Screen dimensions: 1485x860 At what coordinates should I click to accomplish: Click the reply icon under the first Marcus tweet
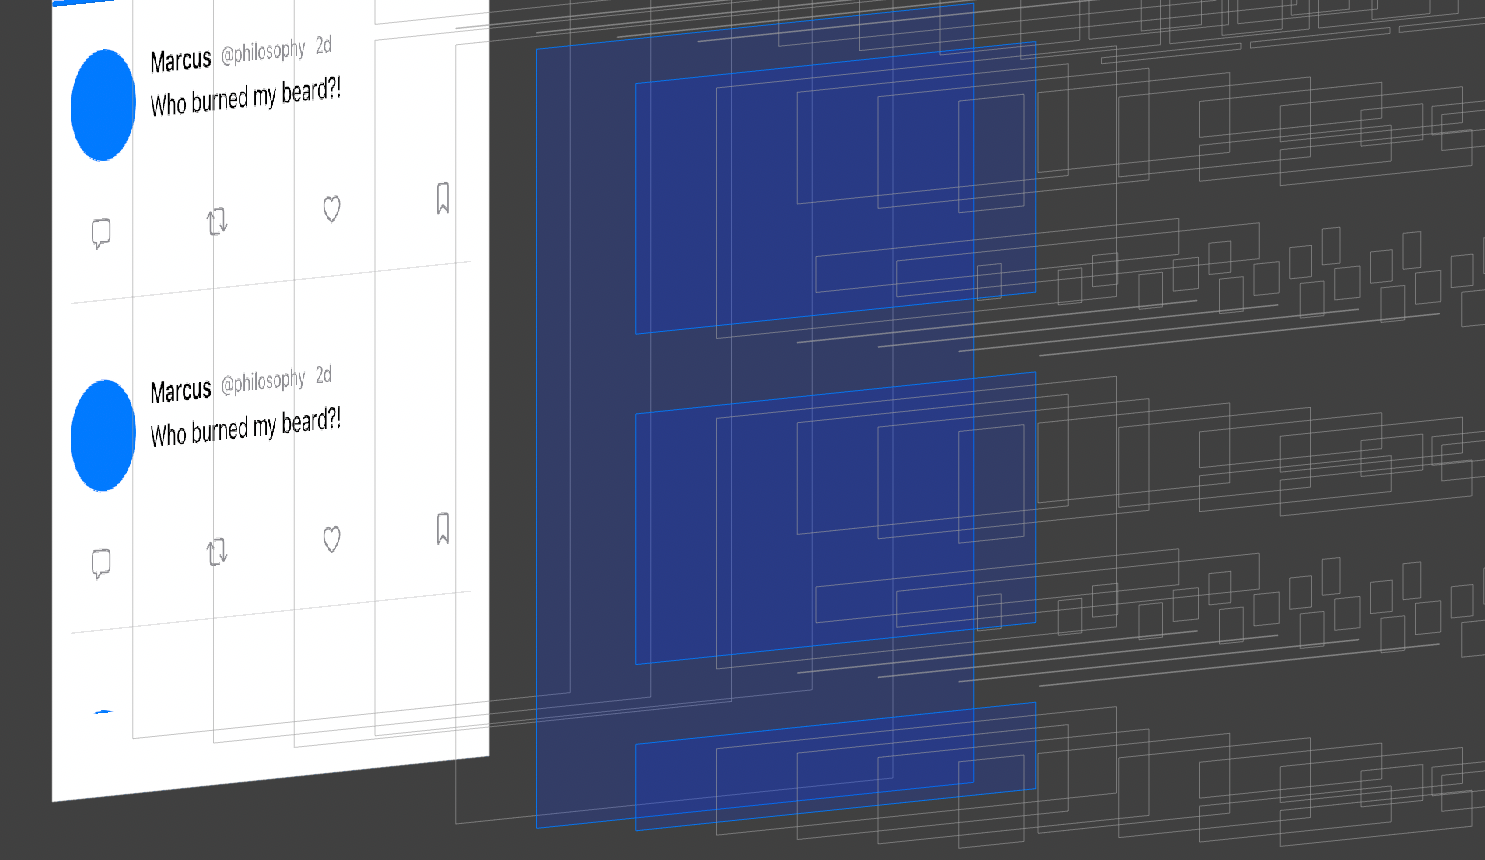(x=101, y=234)
